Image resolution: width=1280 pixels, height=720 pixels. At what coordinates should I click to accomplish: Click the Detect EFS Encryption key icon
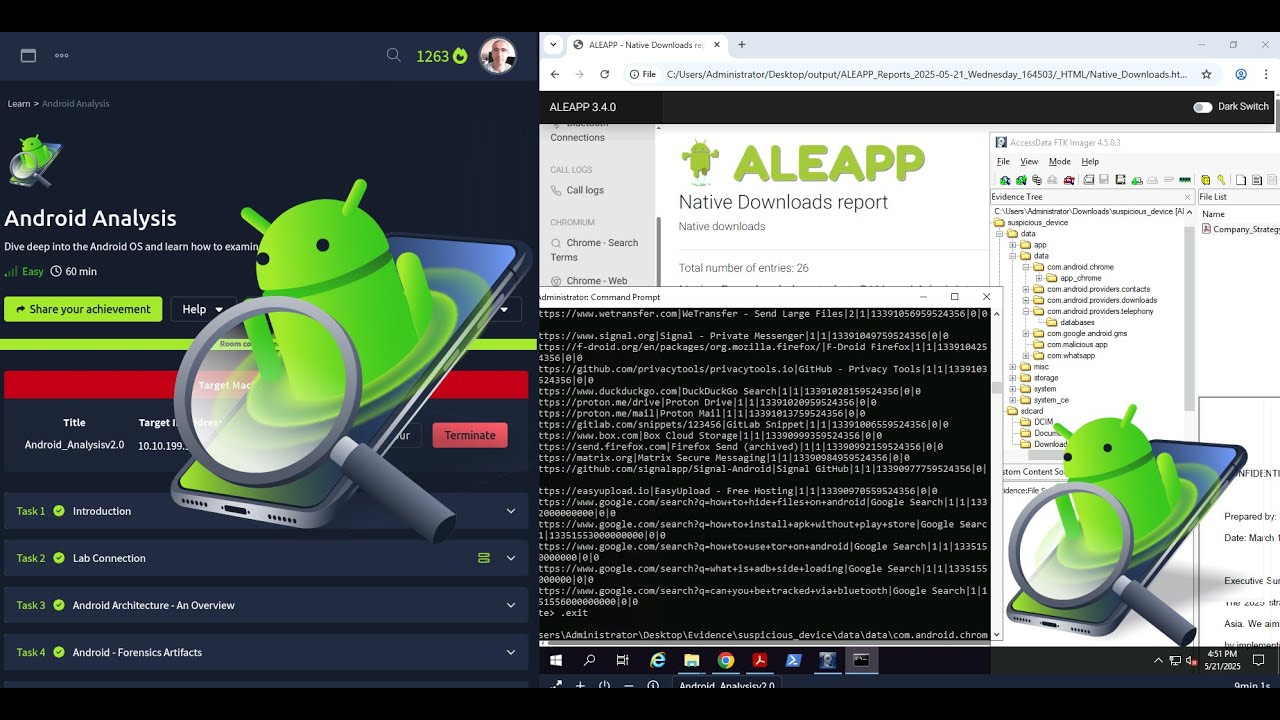tap(1221, 180)
